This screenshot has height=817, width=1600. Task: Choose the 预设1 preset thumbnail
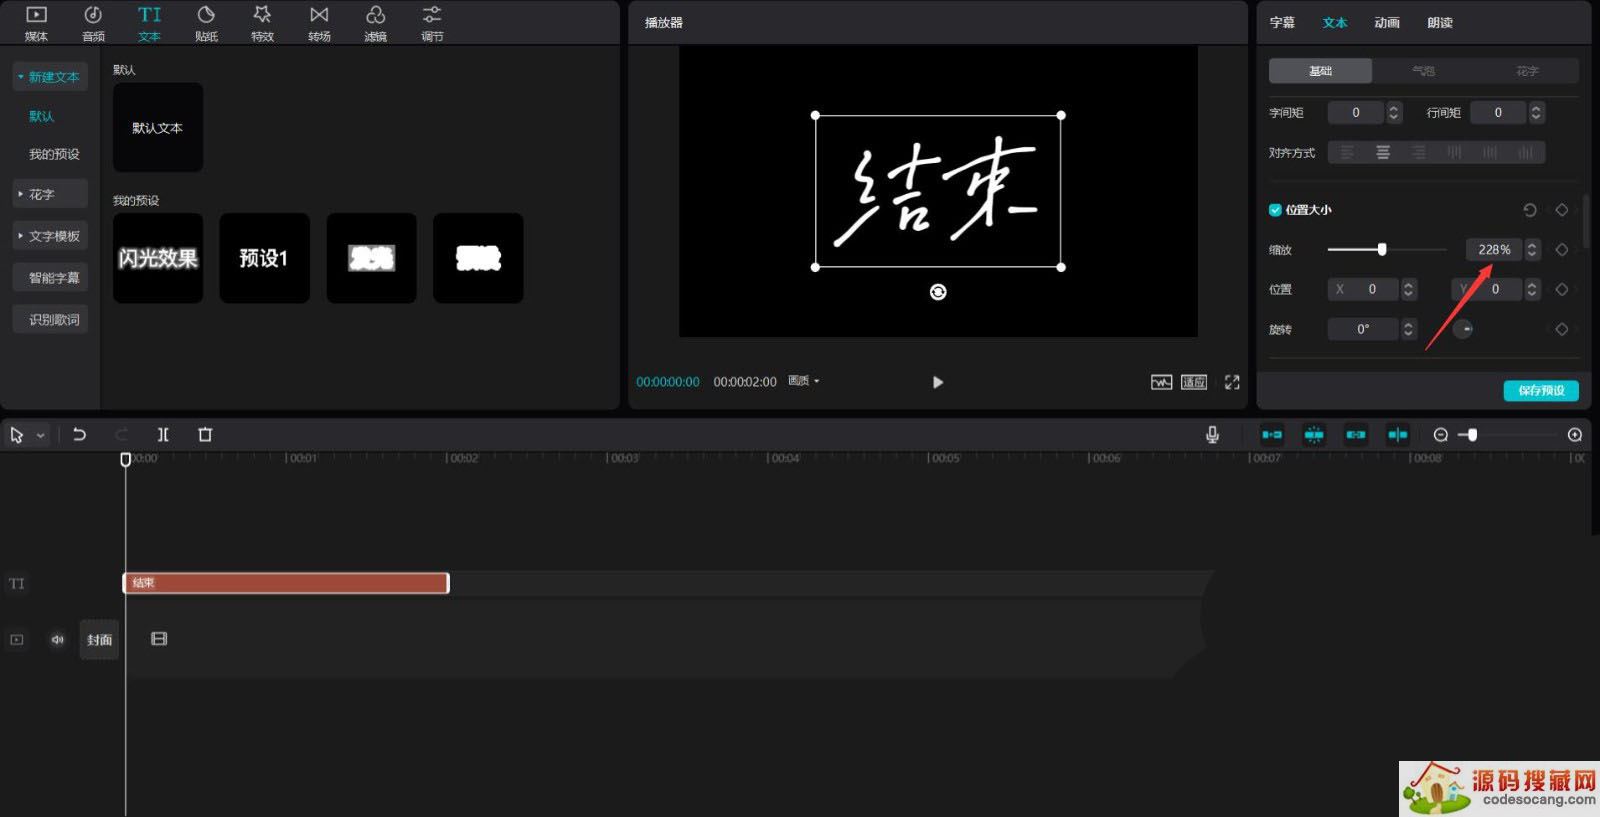pyautogui.click(x=264, y=258)
